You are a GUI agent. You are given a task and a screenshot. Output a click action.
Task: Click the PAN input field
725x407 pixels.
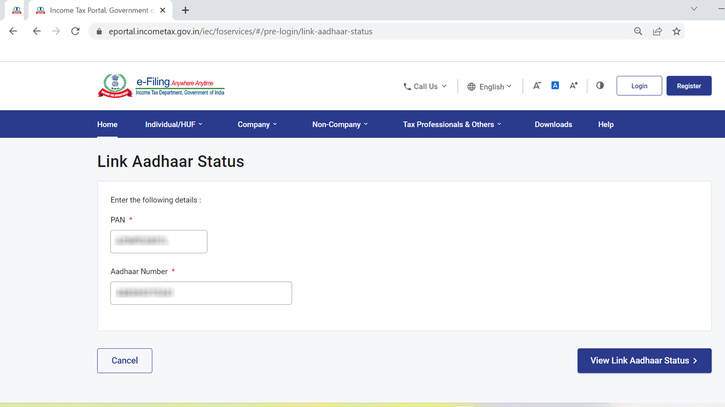pyautogui.click(x=159, y=241)
